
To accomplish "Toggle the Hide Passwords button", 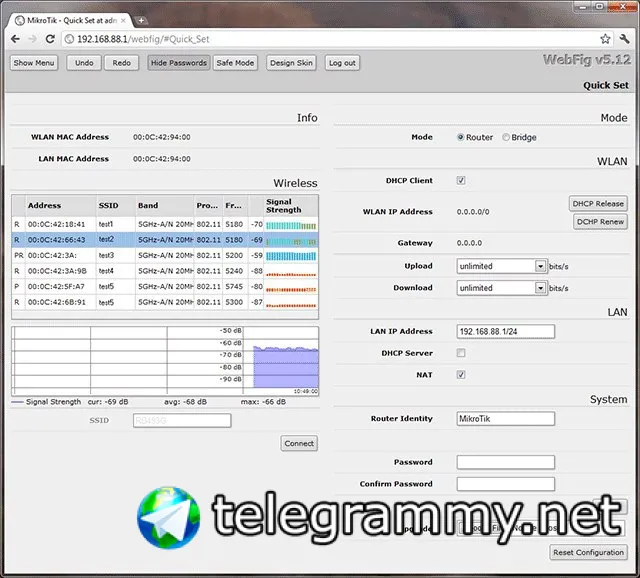I will click(x=179, y=63).
